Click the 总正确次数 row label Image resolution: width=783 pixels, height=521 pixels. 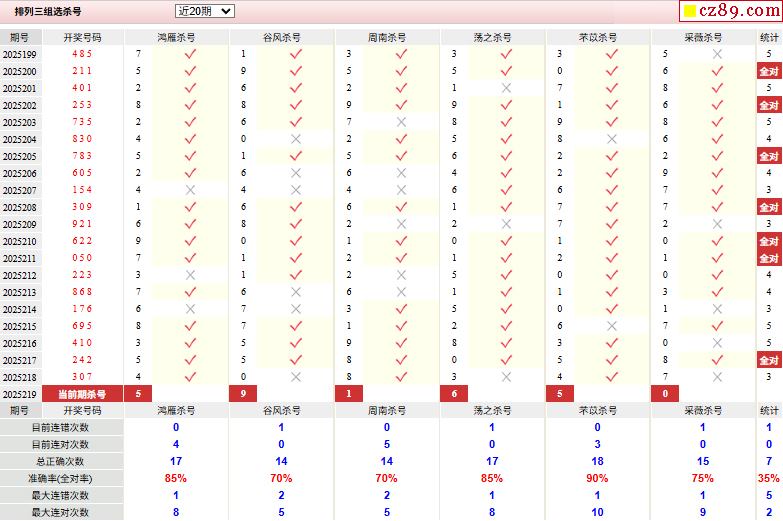(x=60, y=462)
